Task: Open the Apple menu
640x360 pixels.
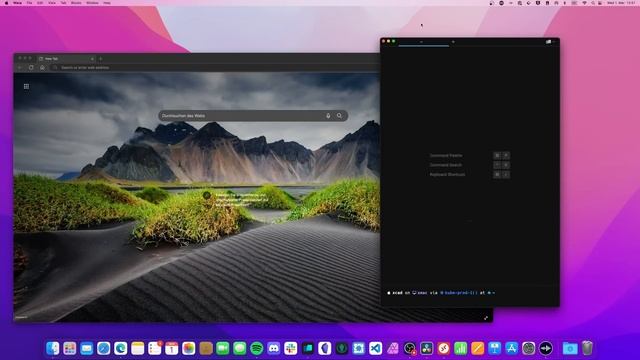Action: (x=6, y=3)
